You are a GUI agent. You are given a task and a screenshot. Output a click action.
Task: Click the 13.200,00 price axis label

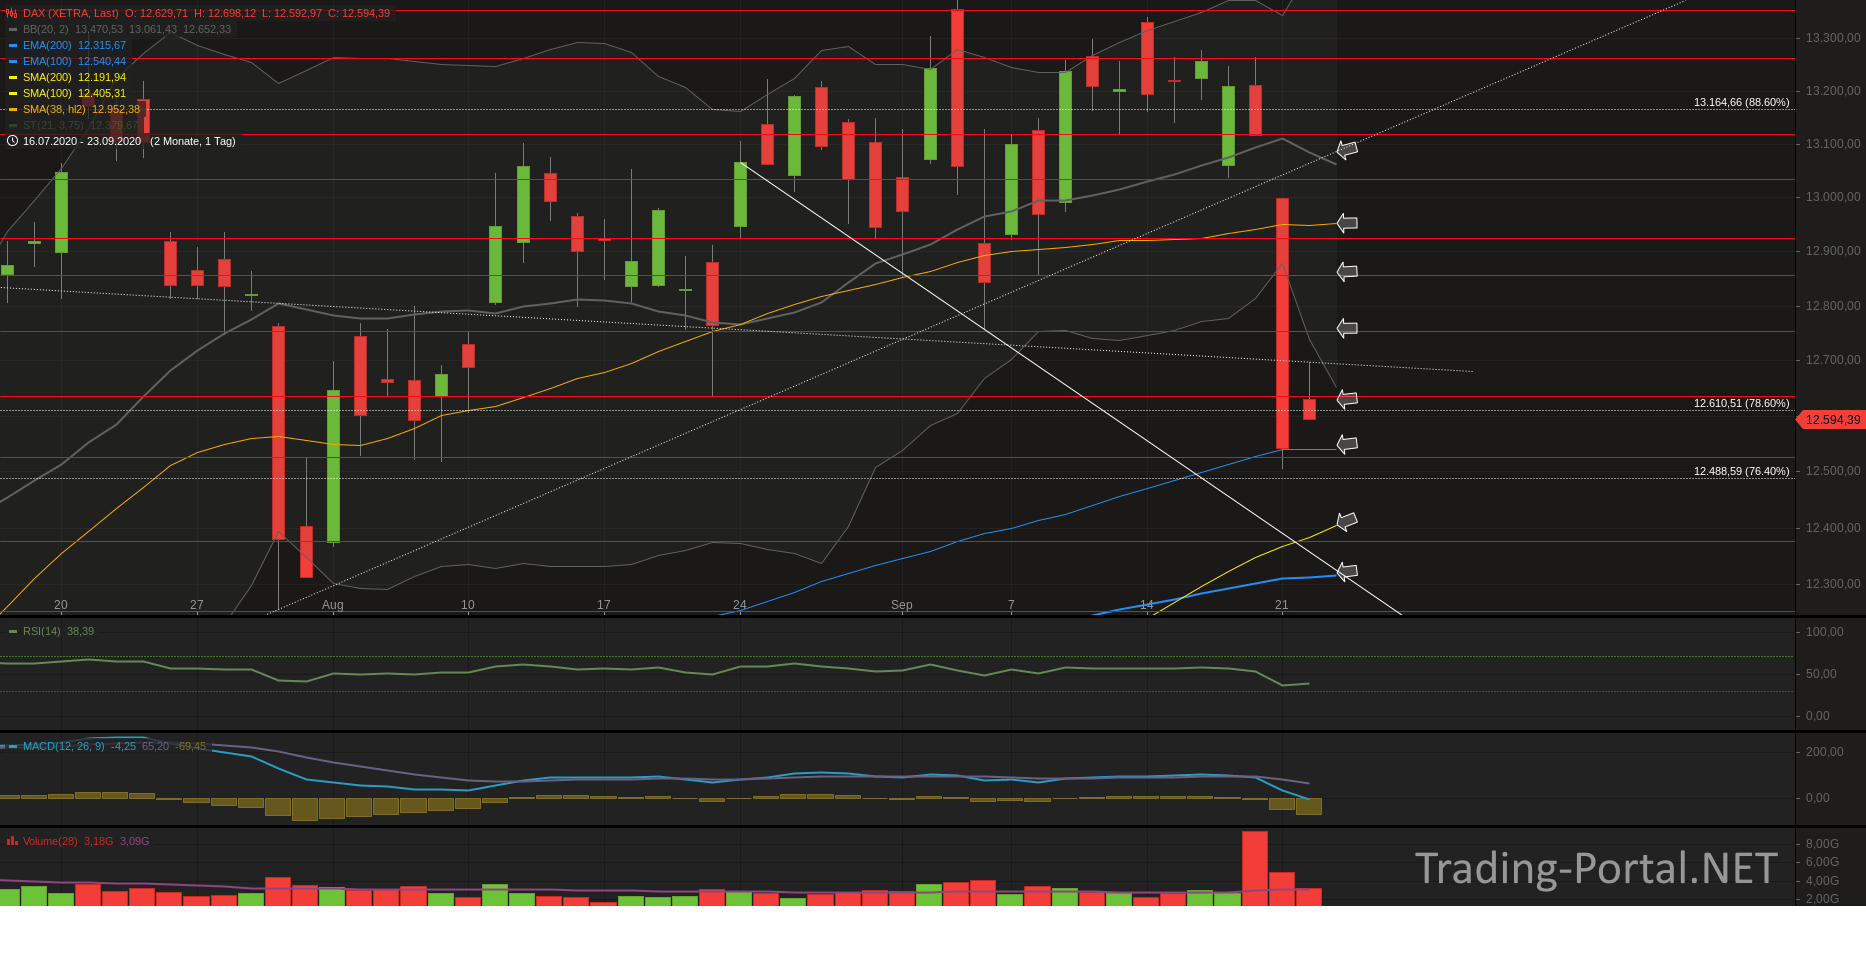click(1833, 91)
